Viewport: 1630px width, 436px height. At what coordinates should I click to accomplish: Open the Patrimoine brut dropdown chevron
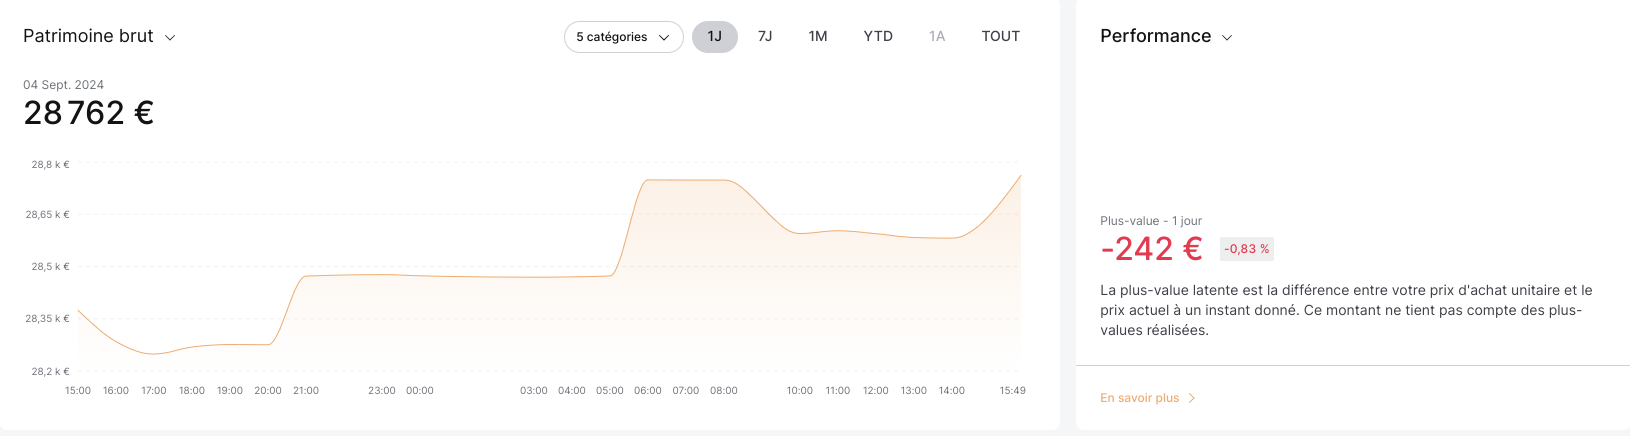pyautogui.click(x=170, y=38)
